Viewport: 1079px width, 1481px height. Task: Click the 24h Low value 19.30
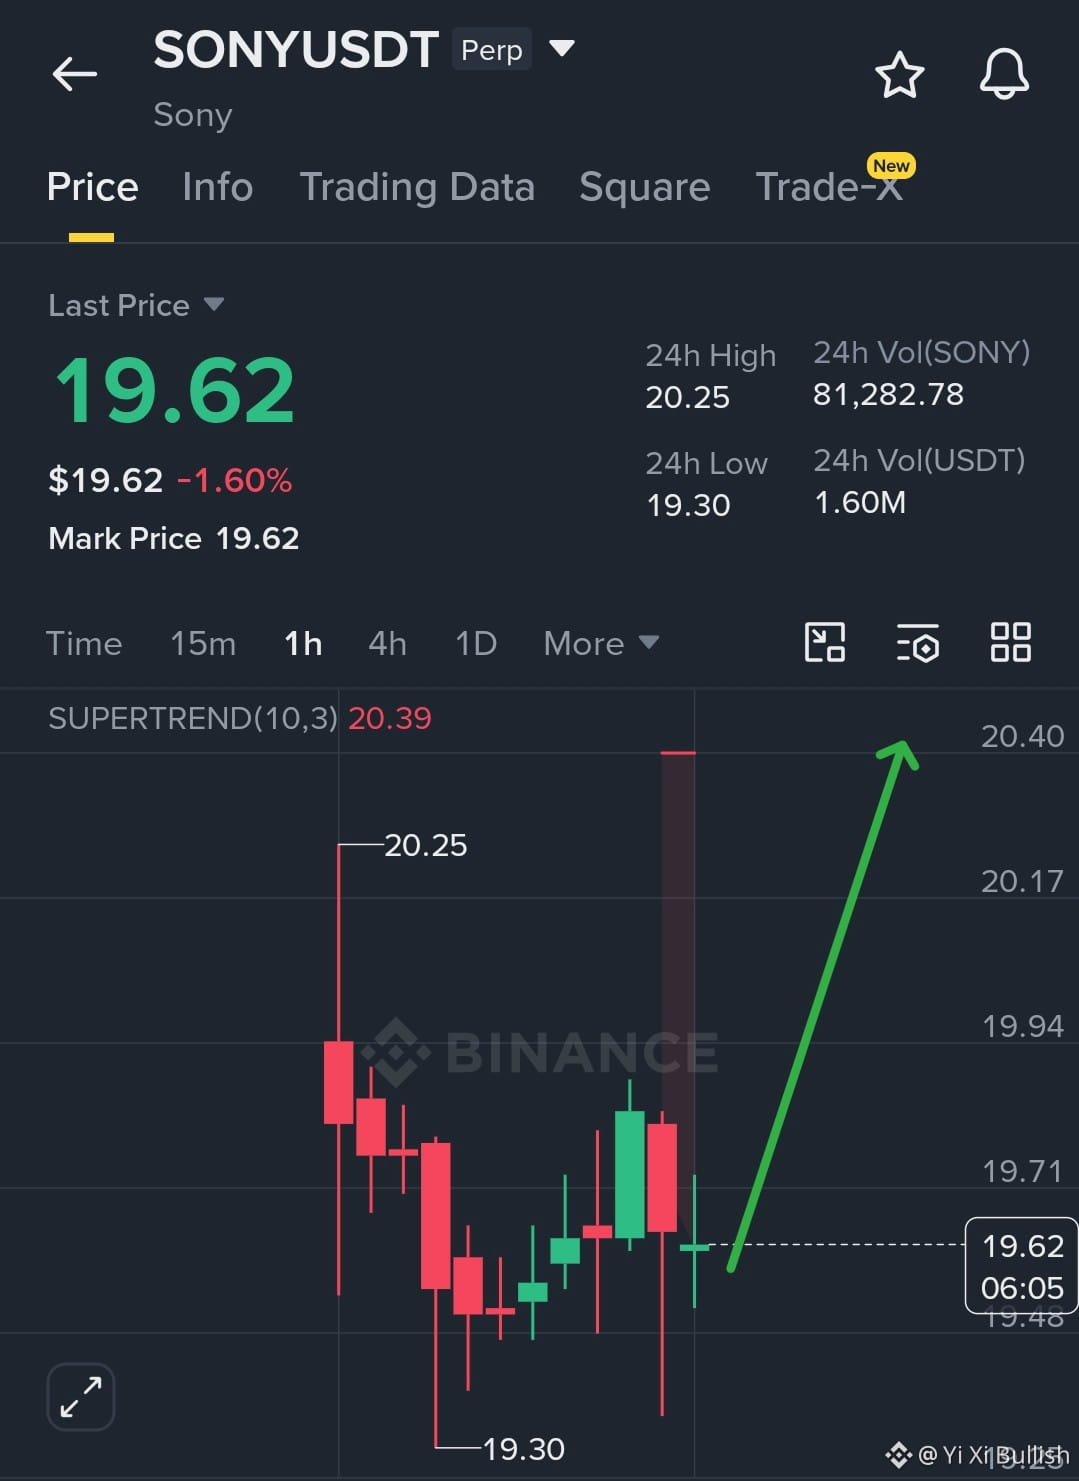click(x=688, y=505)
